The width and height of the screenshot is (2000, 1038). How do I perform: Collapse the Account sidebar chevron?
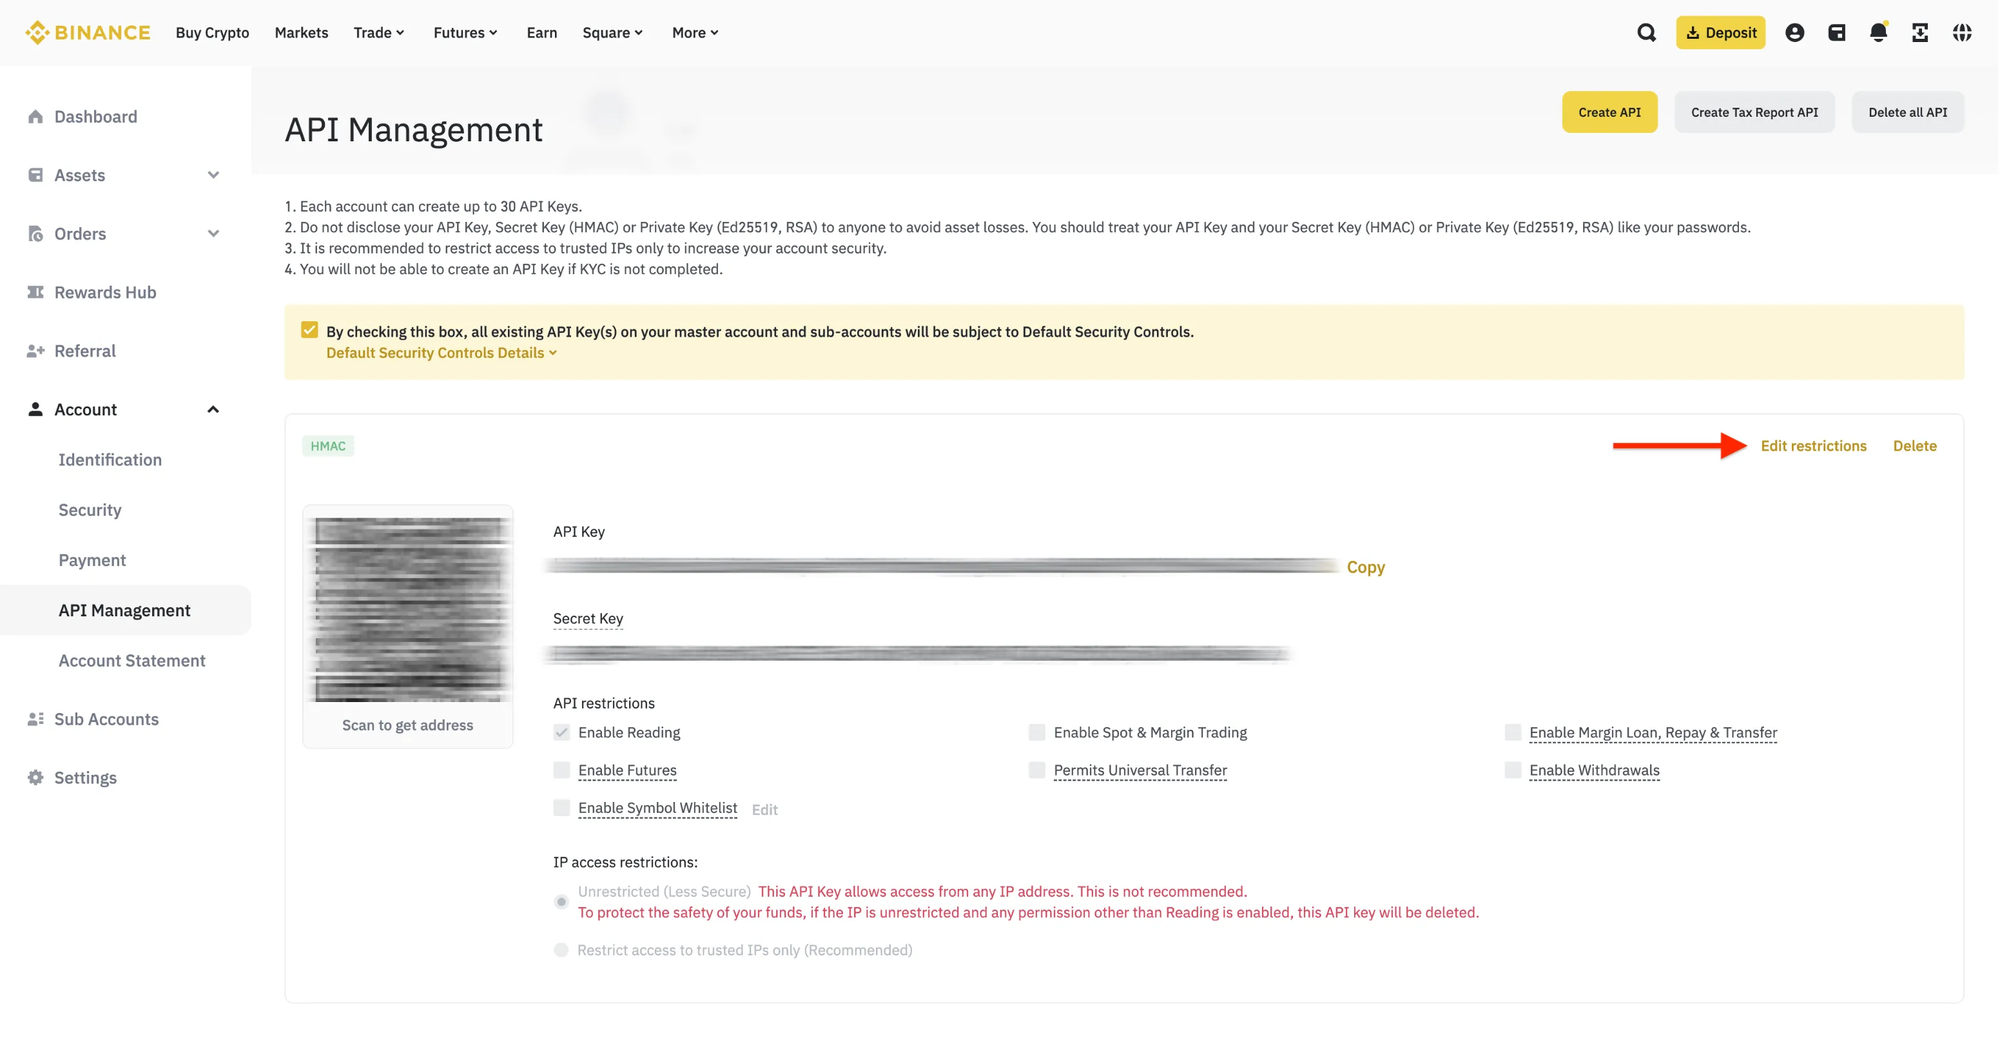(x=213, y=410)
